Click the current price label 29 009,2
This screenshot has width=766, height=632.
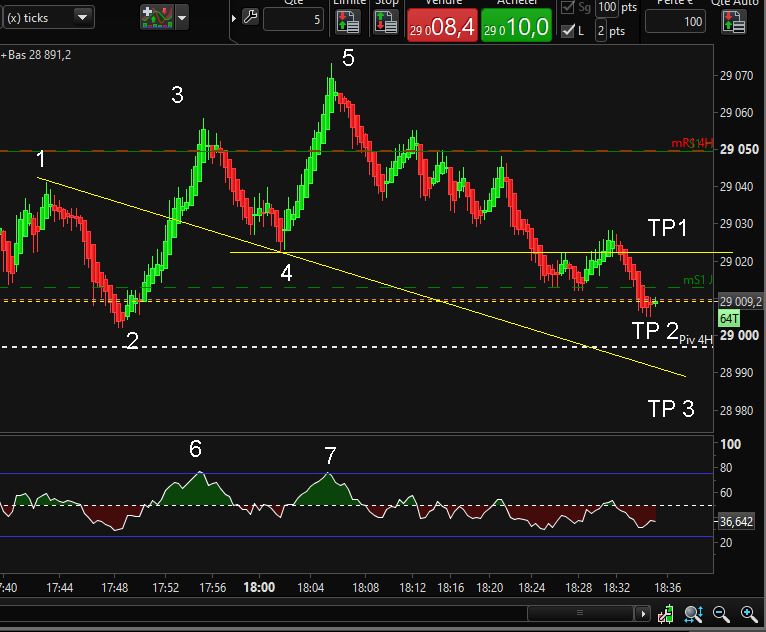pyautogui.click(x=741, y=301)
